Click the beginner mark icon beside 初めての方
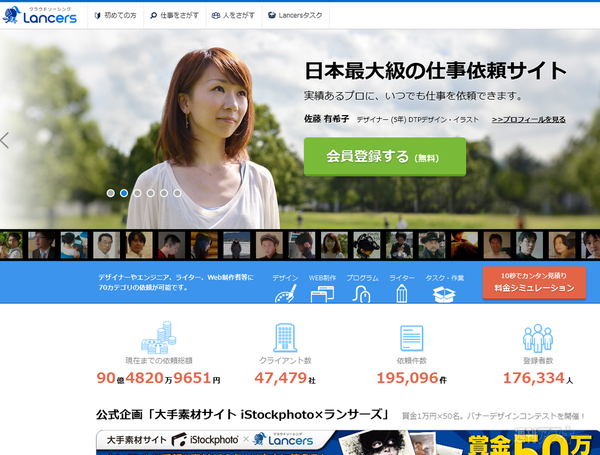This screenshot has width=600, height=455. (x=98, y=15)
